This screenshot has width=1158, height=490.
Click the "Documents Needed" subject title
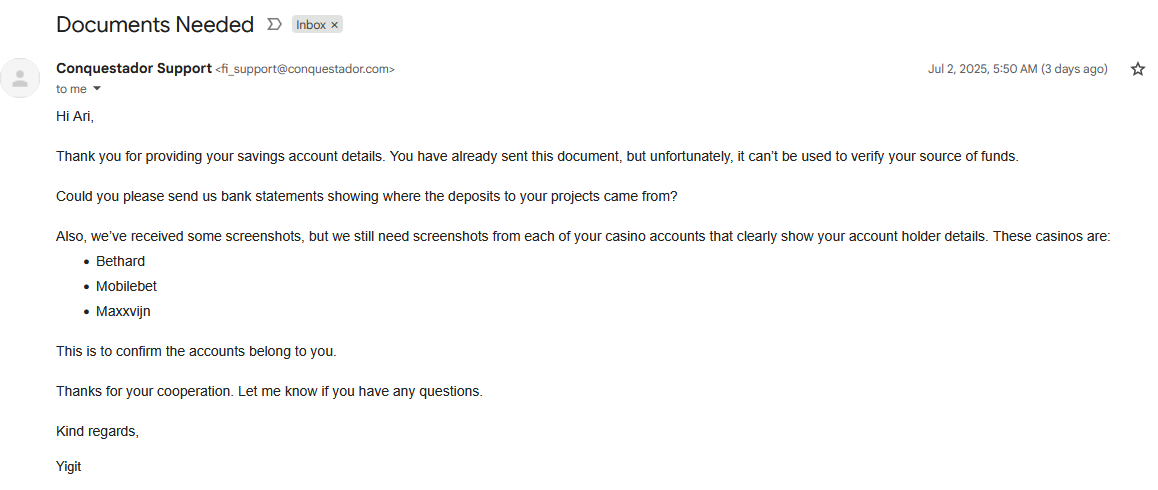(155, 25)
